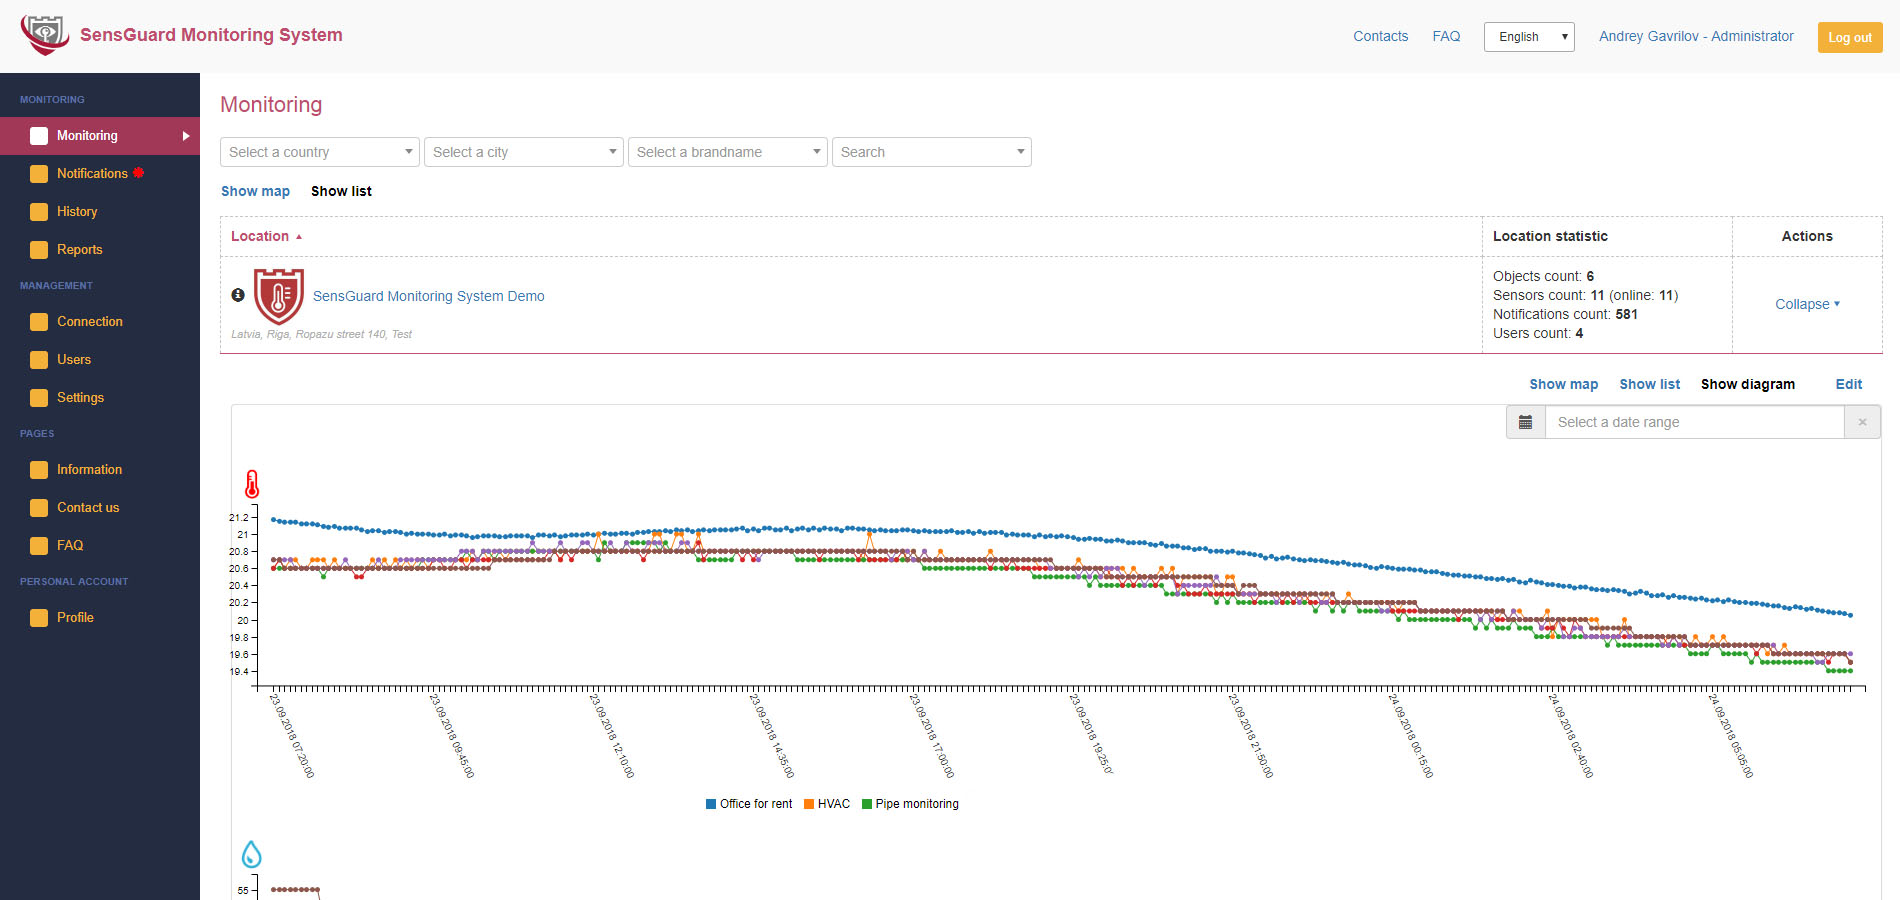Toggle Pipe monitoring legend series
1900x900 pixels.
tap(910, 804)
